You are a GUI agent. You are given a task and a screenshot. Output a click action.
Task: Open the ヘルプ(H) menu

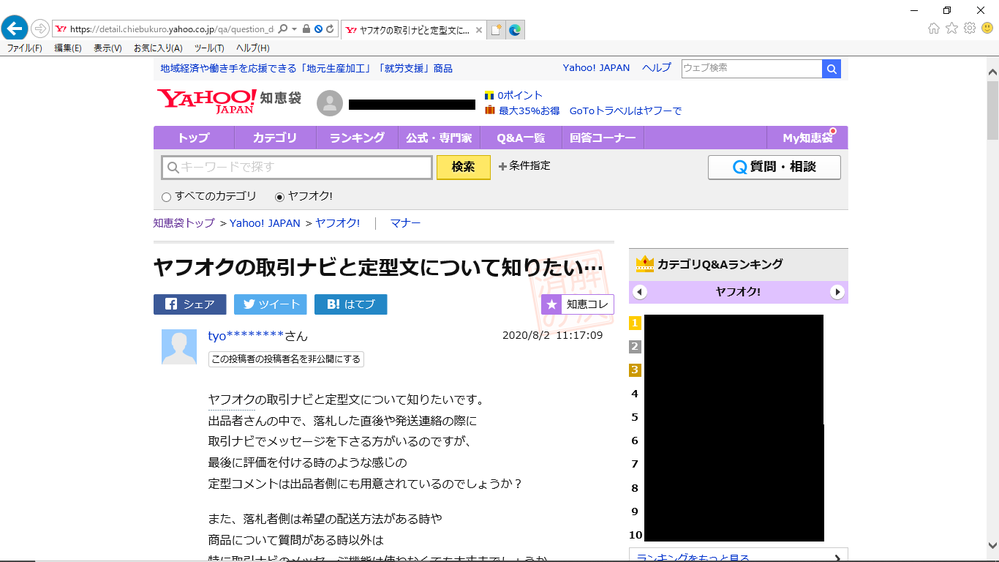[253, 48]
